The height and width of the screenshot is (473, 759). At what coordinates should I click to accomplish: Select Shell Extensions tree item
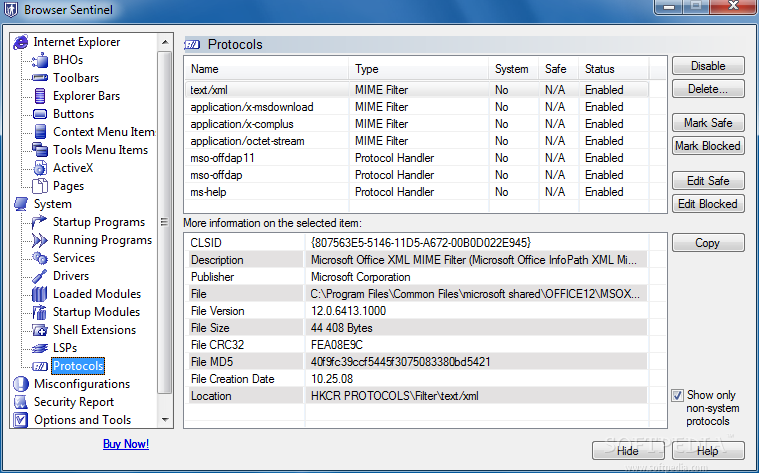pyautogui.click(x=94, y=330)
